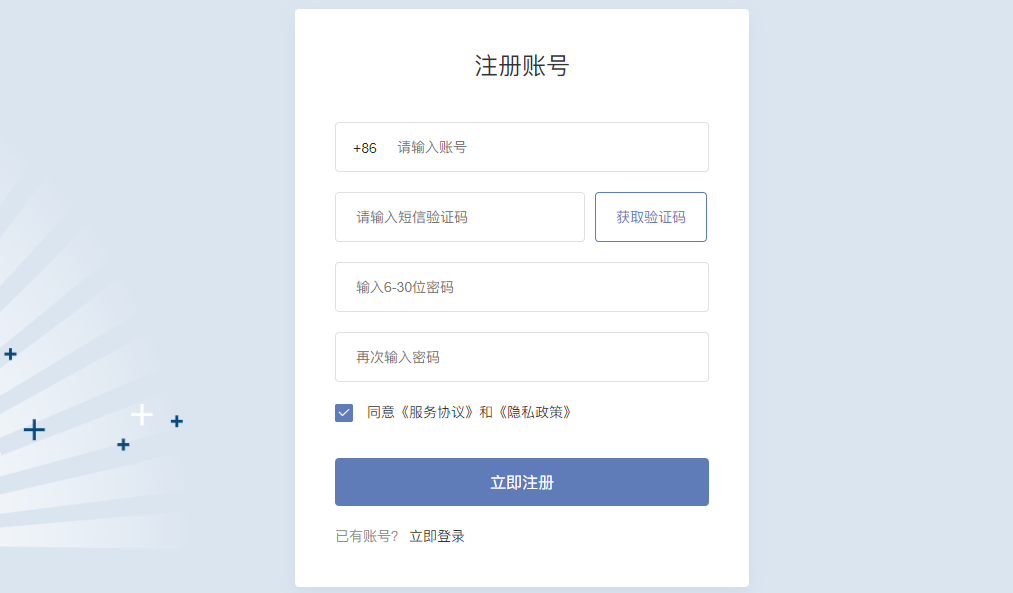The height and width of the screenshot is (593, 1013).
Task: Click the 和 text between policy links
Action: (486, 412)
